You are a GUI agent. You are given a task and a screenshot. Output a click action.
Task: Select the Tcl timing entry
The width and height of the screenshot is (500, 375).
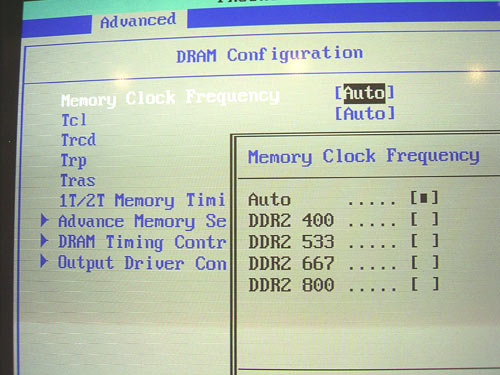click(x=74, y=120)
